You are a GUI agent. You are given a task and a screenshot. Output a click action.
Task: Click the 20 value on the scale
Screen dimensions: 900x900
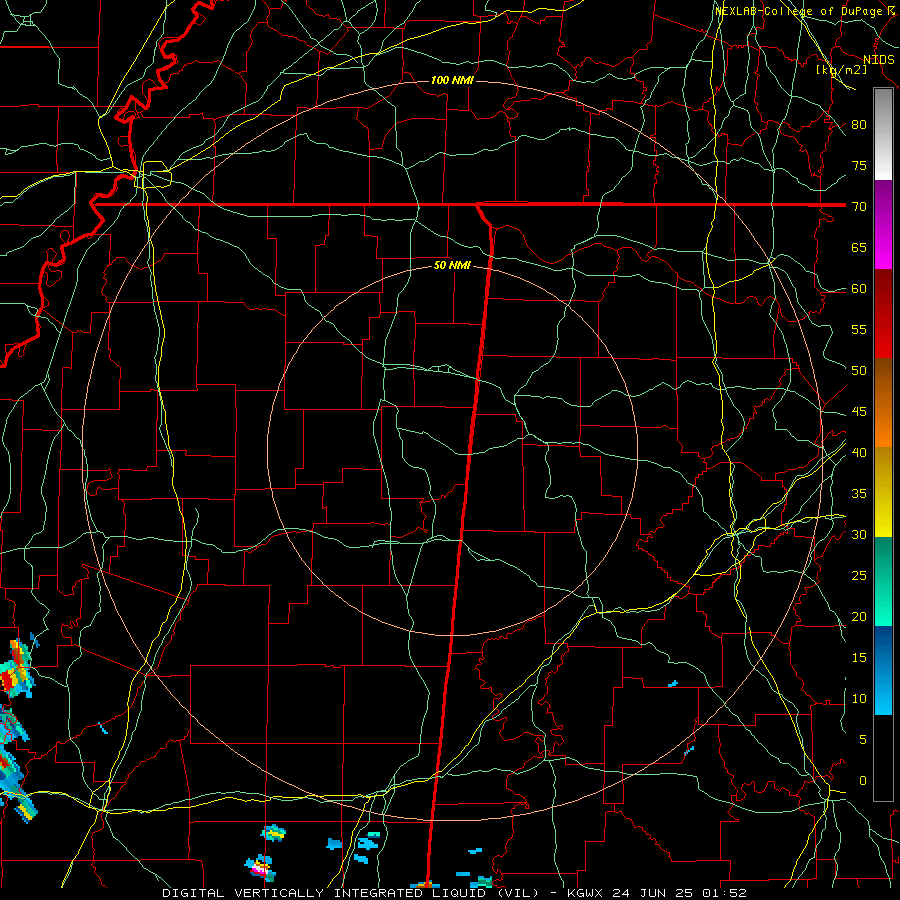coord(859,617)
